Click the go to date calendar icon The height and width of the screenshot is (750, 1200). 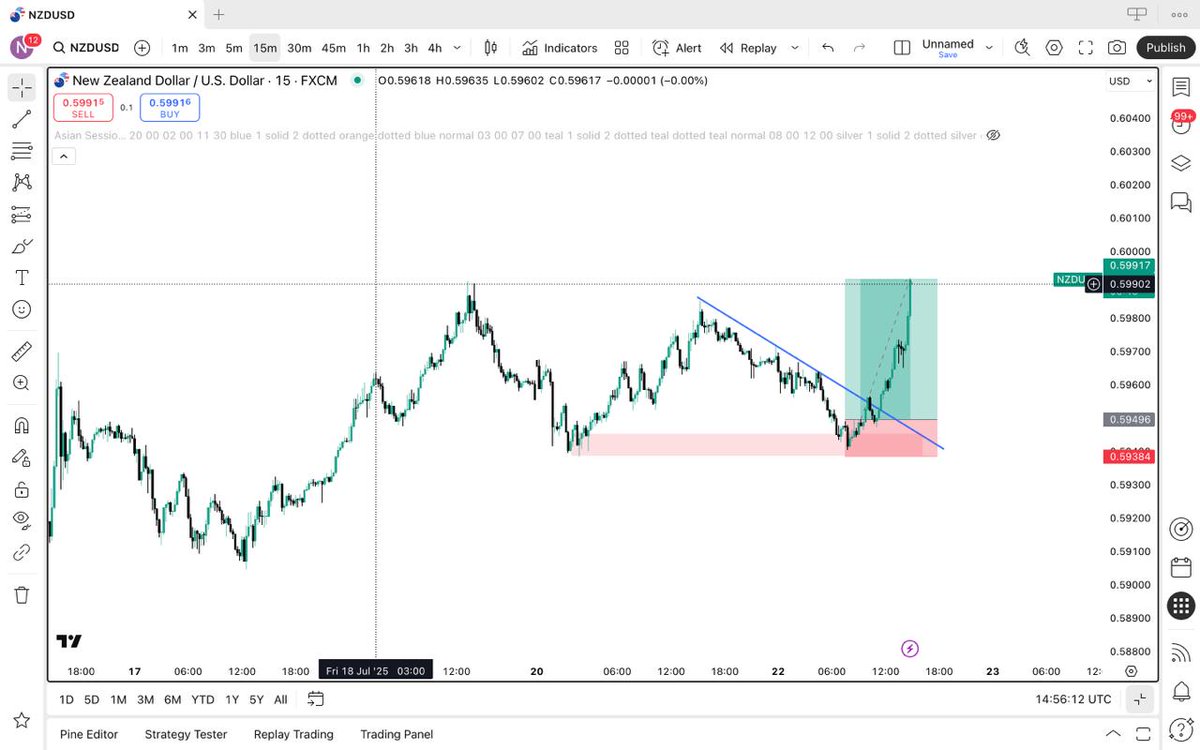tap(315, 699)
